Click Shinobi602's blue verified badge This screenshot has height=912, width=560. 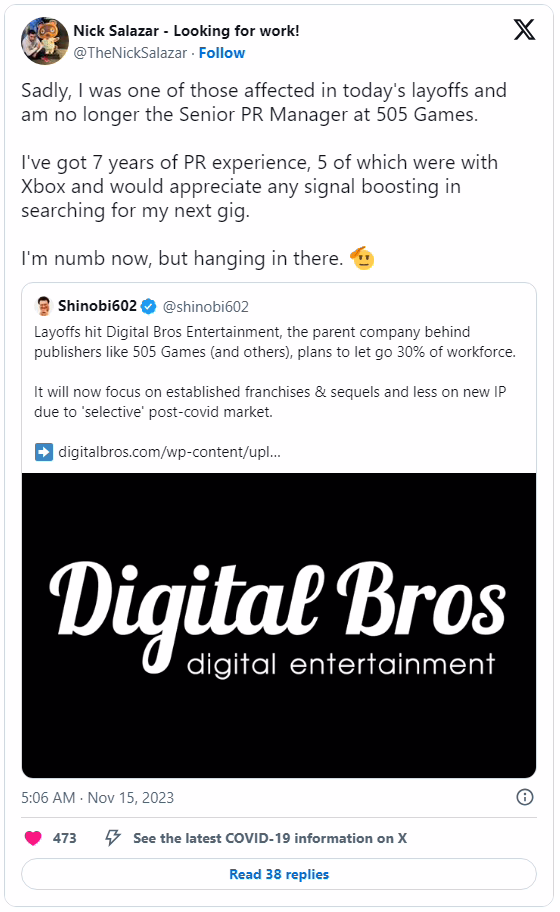pos(149,306)
